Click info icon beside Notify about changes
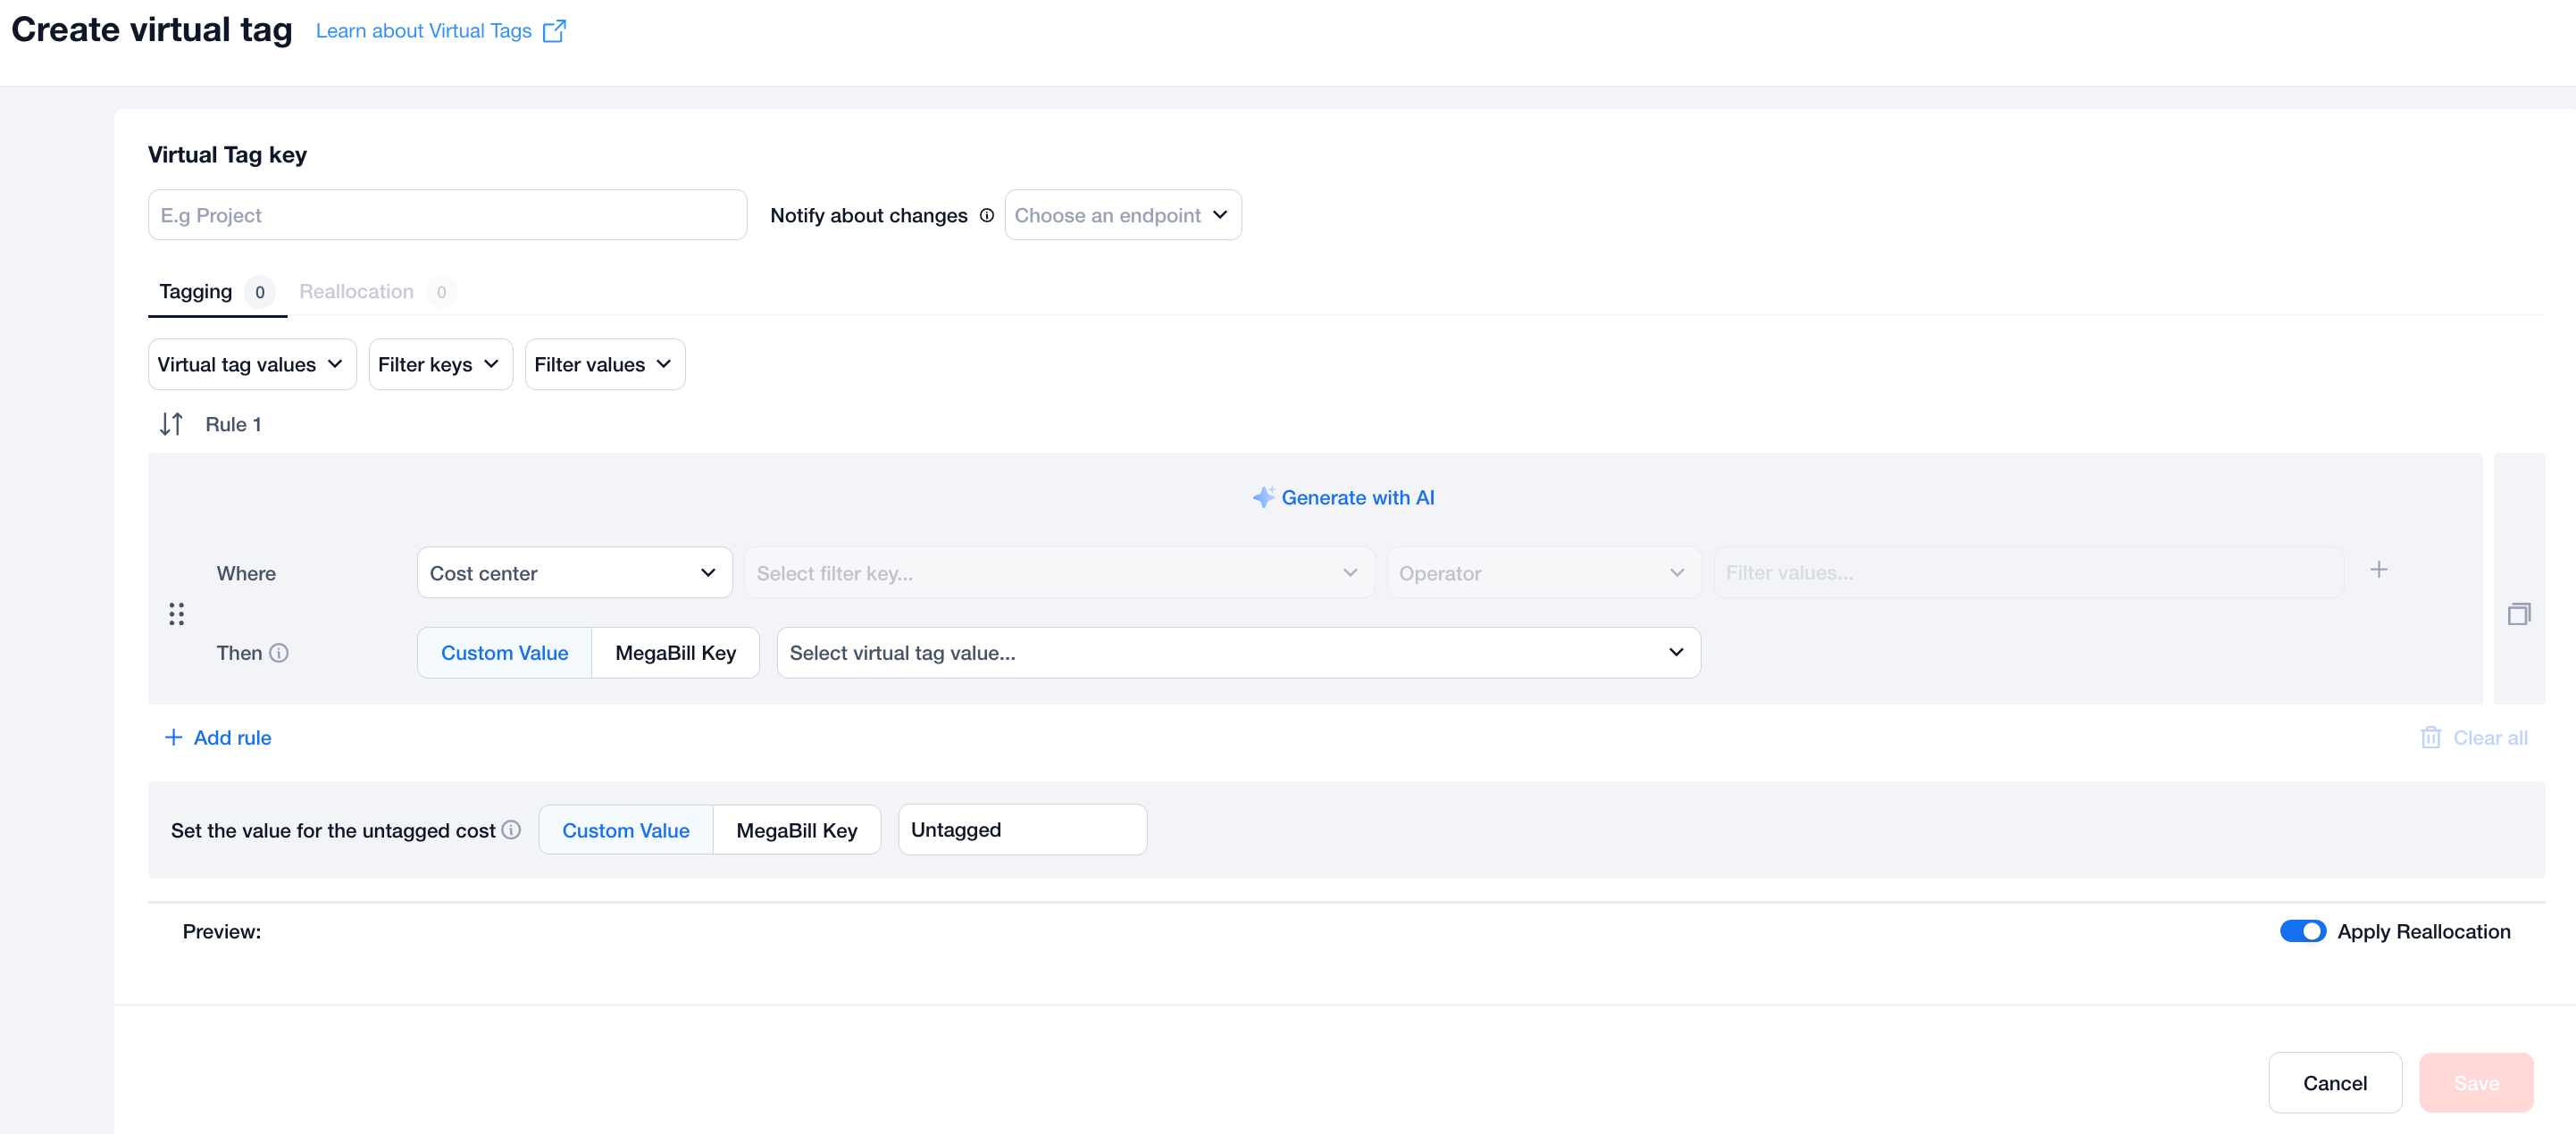2576x1134 pixels. 986,216
